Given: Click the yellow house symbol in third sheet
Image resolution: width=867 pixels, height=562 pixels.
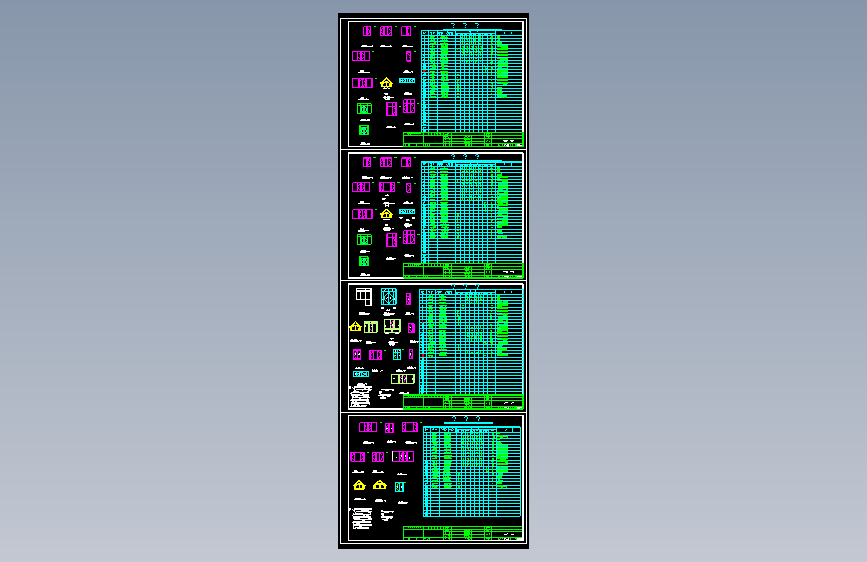Looking at the screenshot, I should (356, 327).
